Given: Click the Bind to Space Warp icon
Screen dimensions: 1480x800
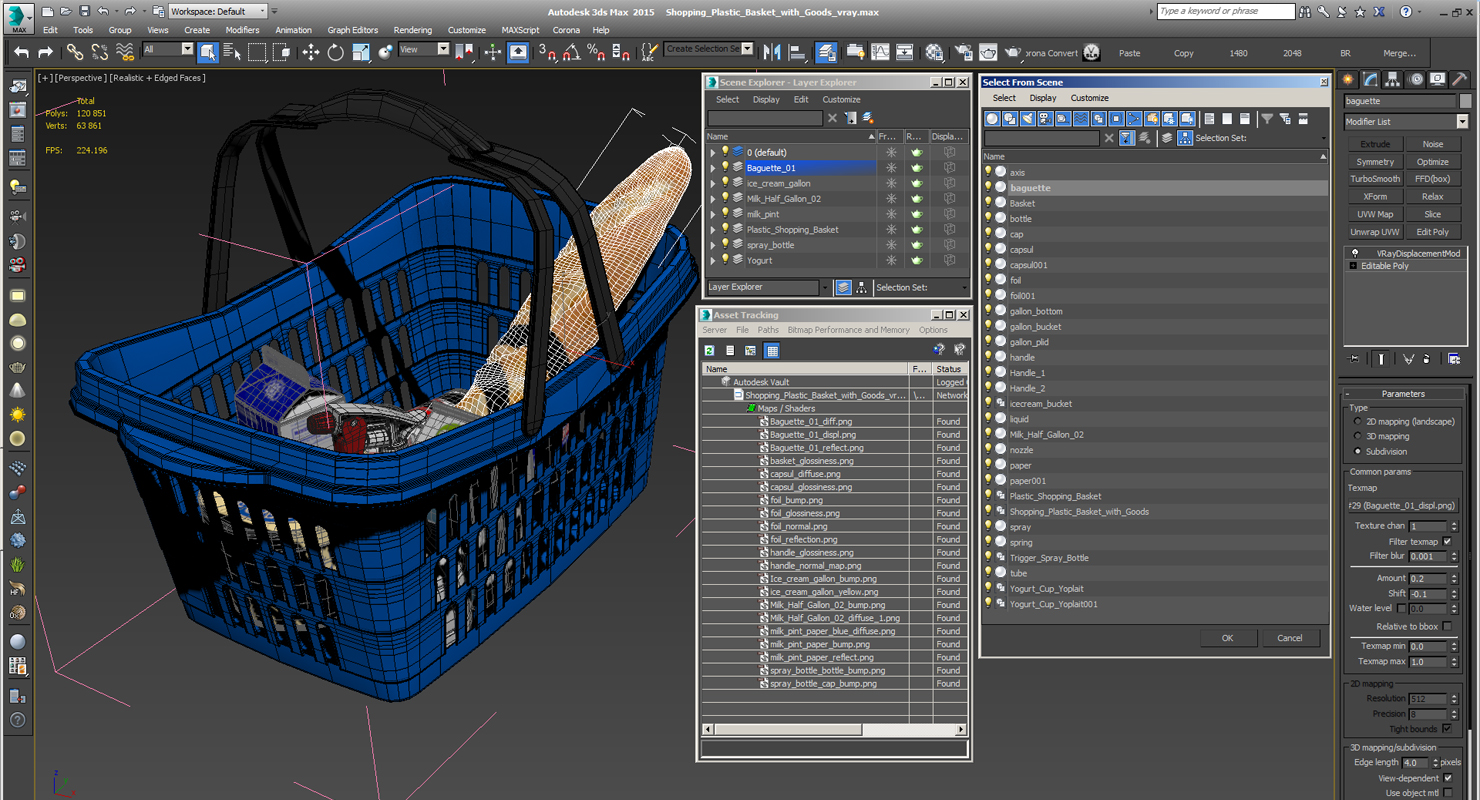Looking at the screenshot, I should pyautogui.click(x=125, y=52).
